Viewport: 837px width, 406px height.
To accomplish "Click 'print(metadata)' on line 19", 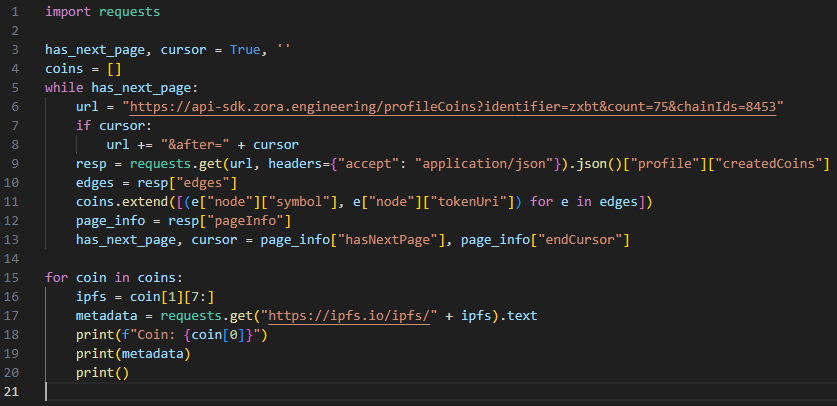I will click(x=133, y=354).
